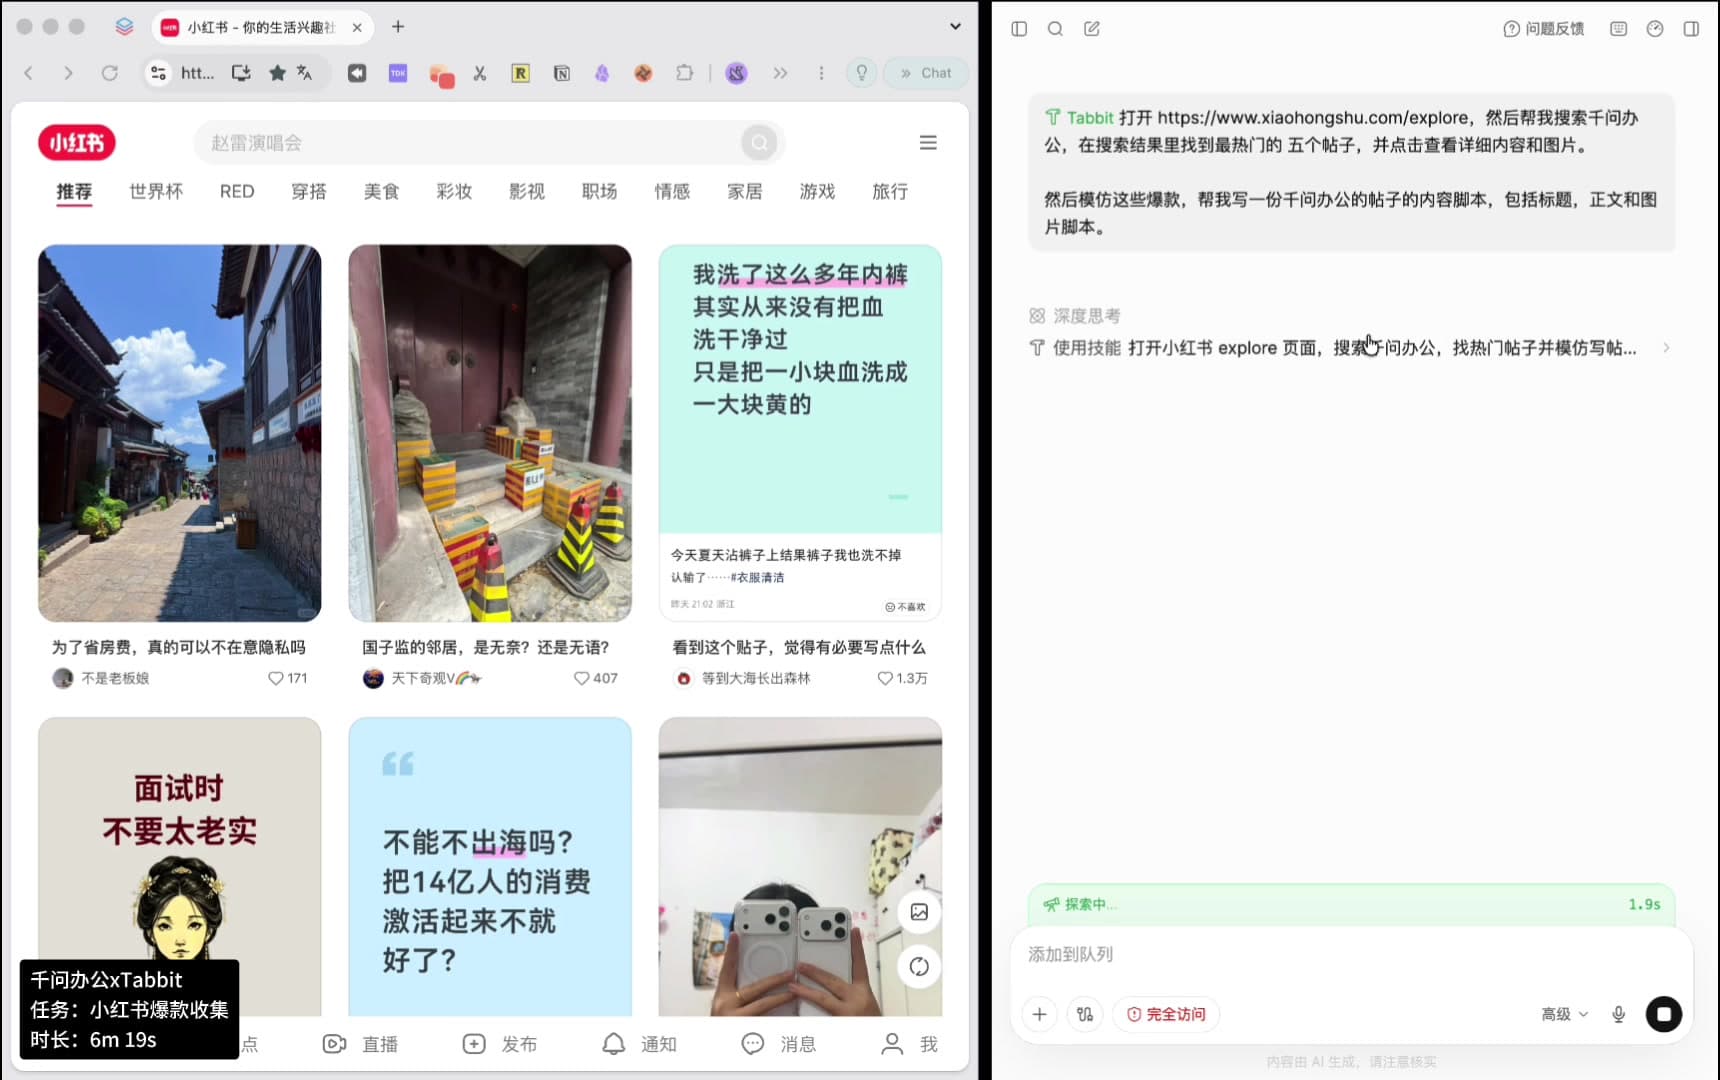Click the stacked layers workspace icon
This screenshot has height=1080, width=1720.
pyautogui.click(x=124, y=27)
